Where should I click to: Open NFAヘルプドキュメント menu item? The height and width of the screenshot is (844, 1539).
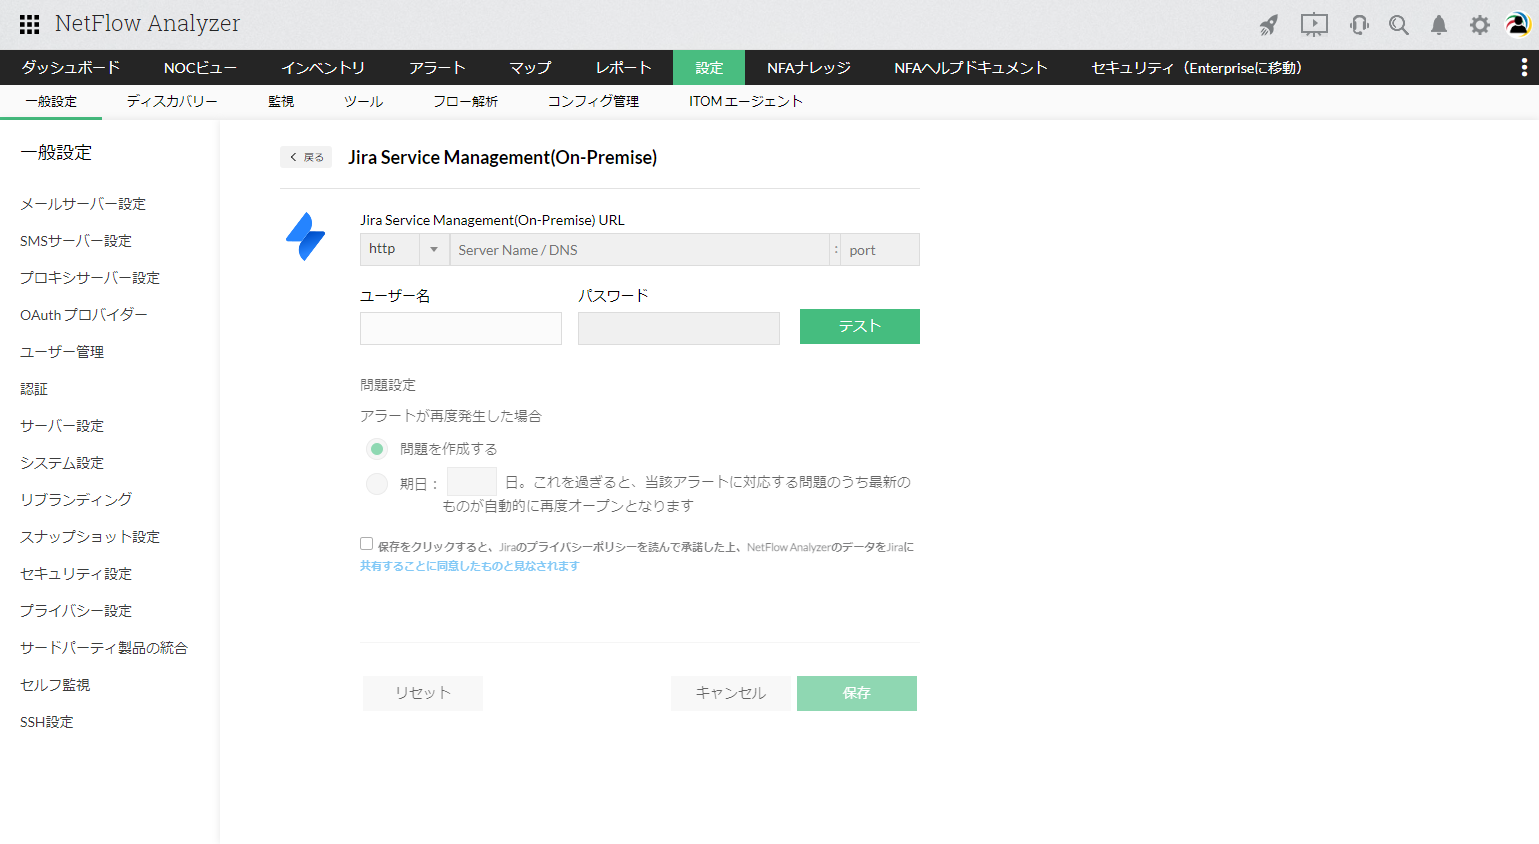pos(971,68)
